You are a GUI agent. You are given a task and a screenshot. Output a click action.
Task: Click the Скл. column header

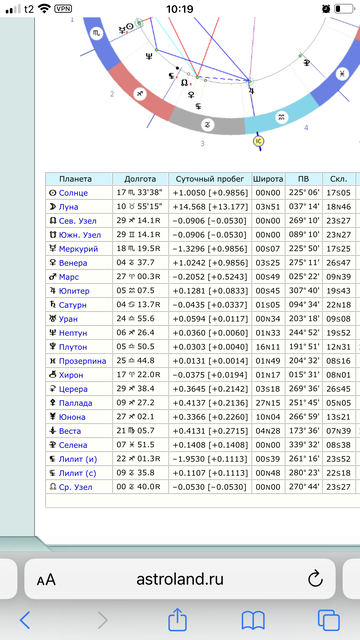click(x=338, y=179)
